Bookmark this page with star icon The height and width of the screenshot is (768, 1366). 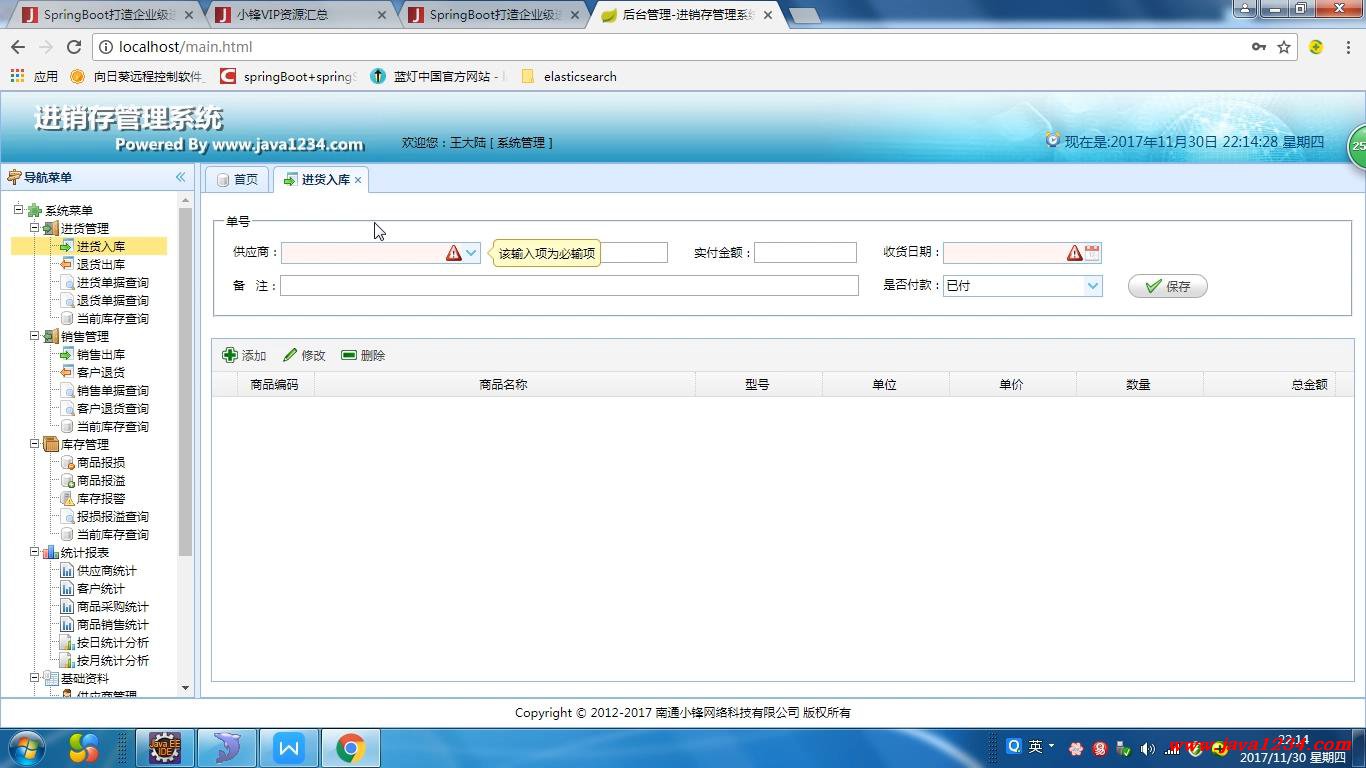click(x=1284, y=47)
